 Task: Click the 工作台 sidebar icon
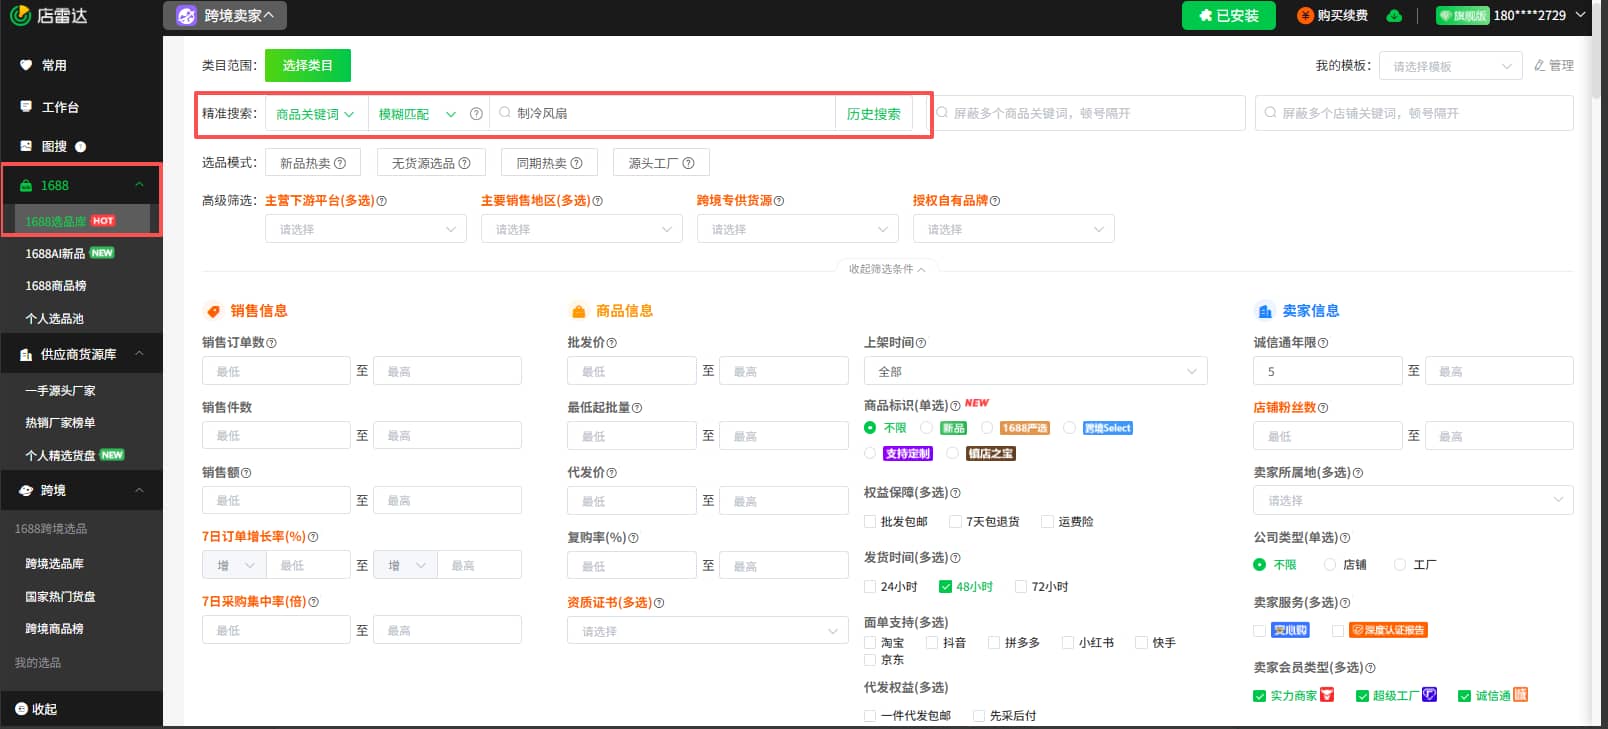pos(26,106)
